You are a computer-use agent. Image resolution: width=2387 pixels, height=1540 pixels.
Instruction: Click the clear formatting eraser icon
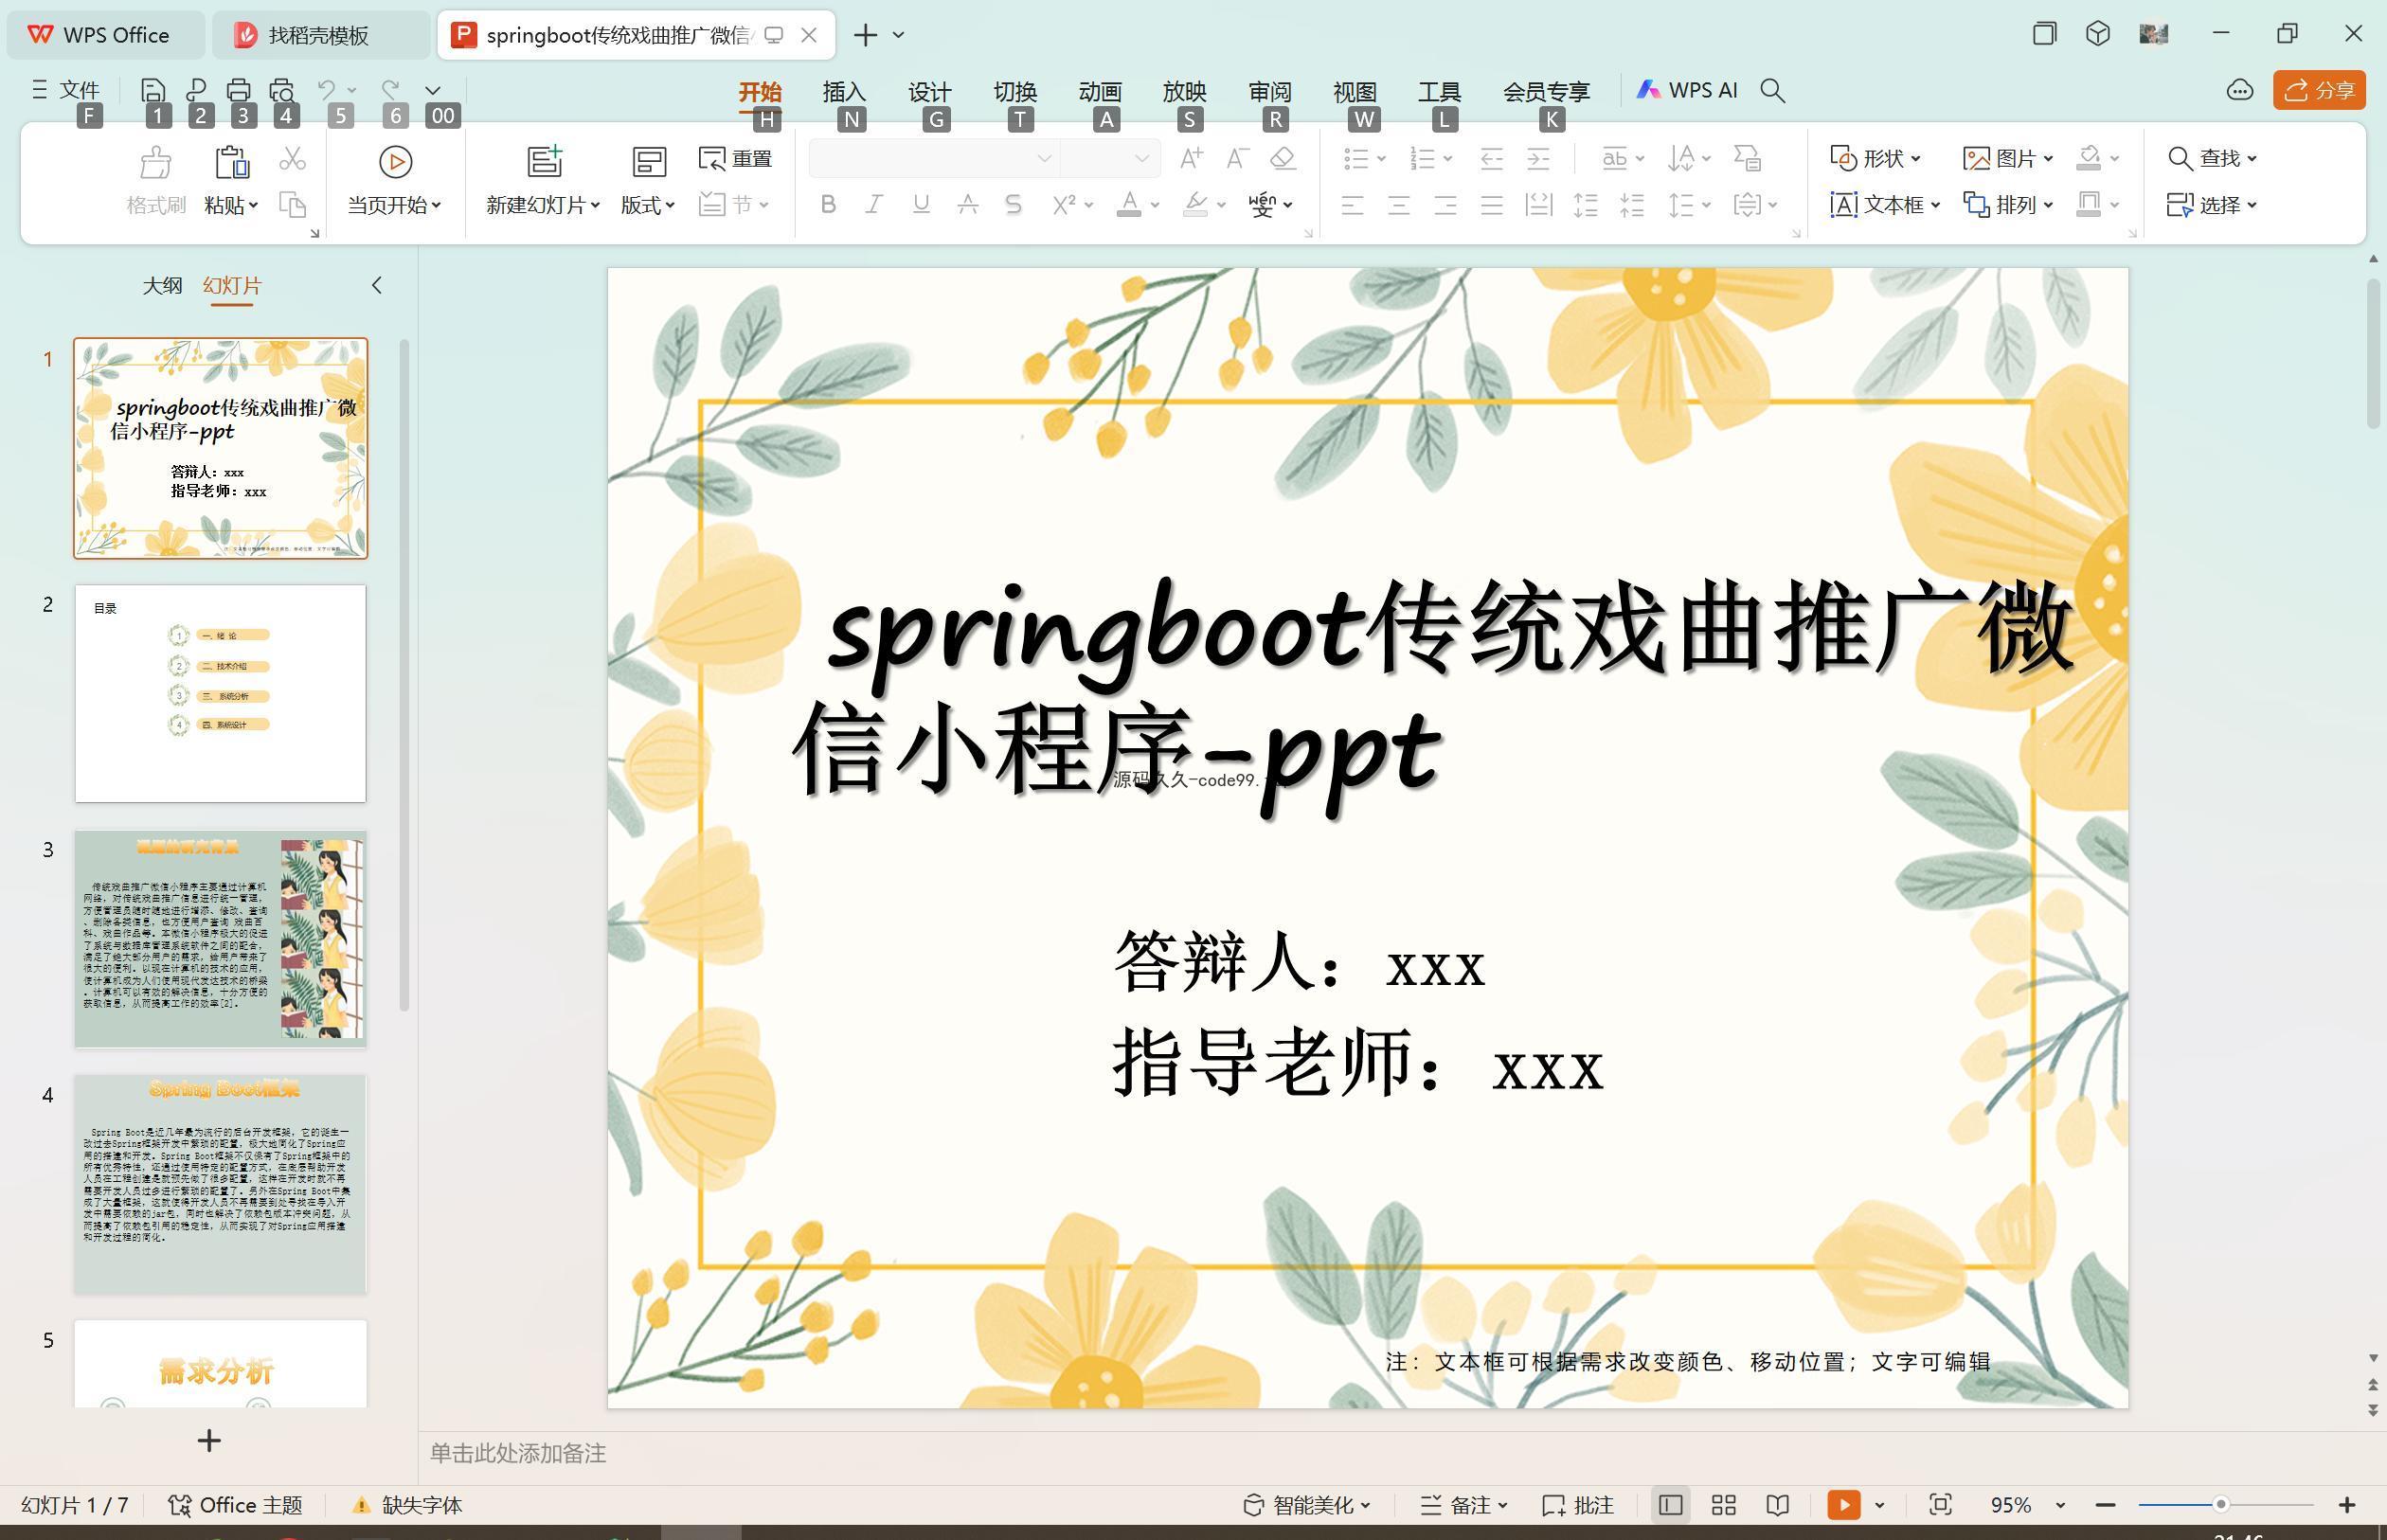pyautogui.click(x=1283, y=158)
